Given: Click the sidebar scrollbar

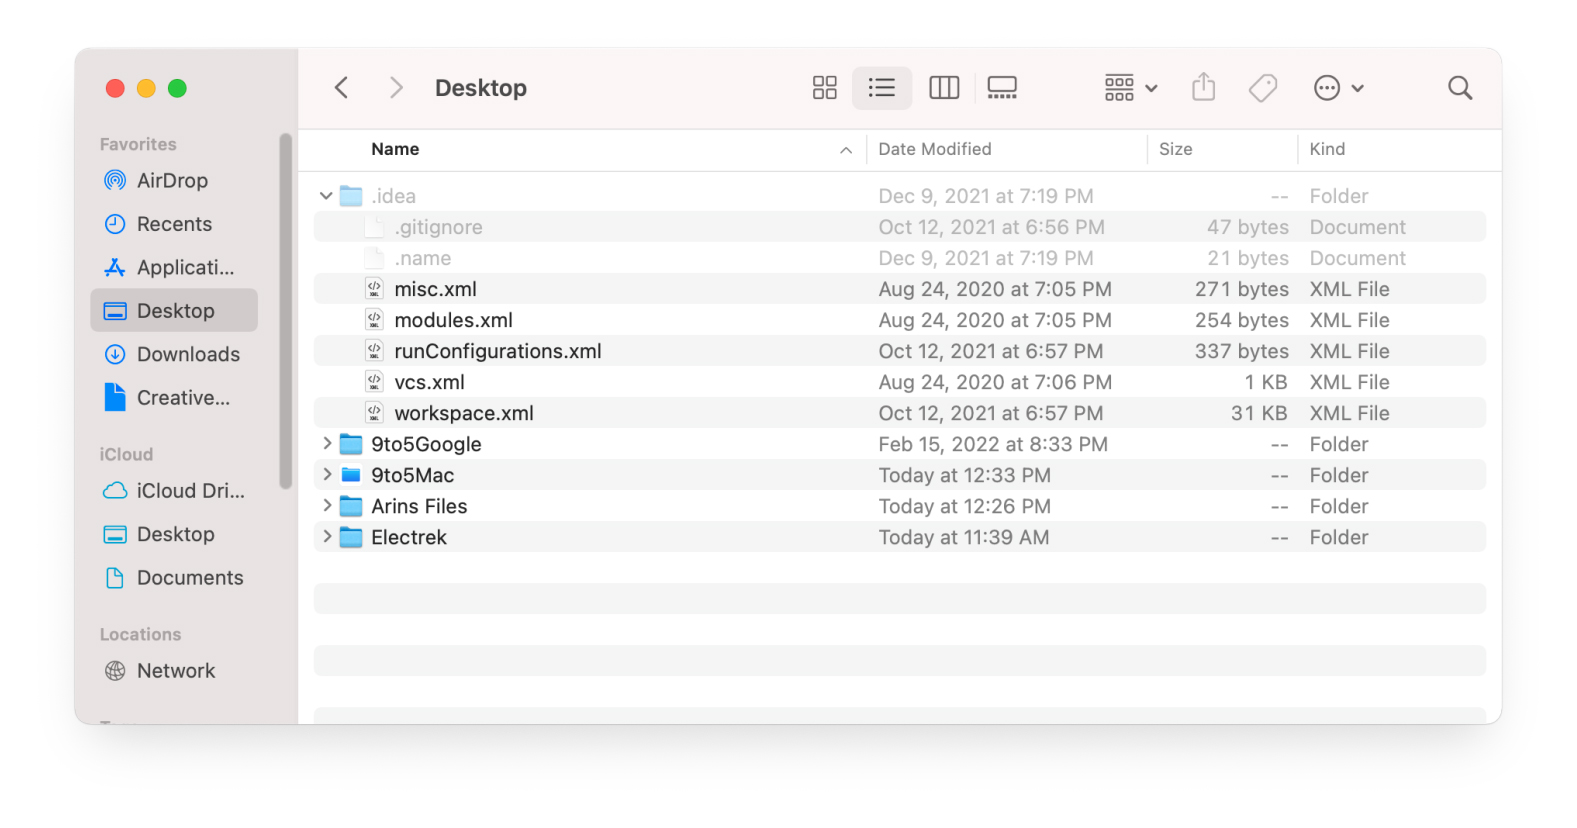Looking at the screenshot, I should click(x=285, y=310).
